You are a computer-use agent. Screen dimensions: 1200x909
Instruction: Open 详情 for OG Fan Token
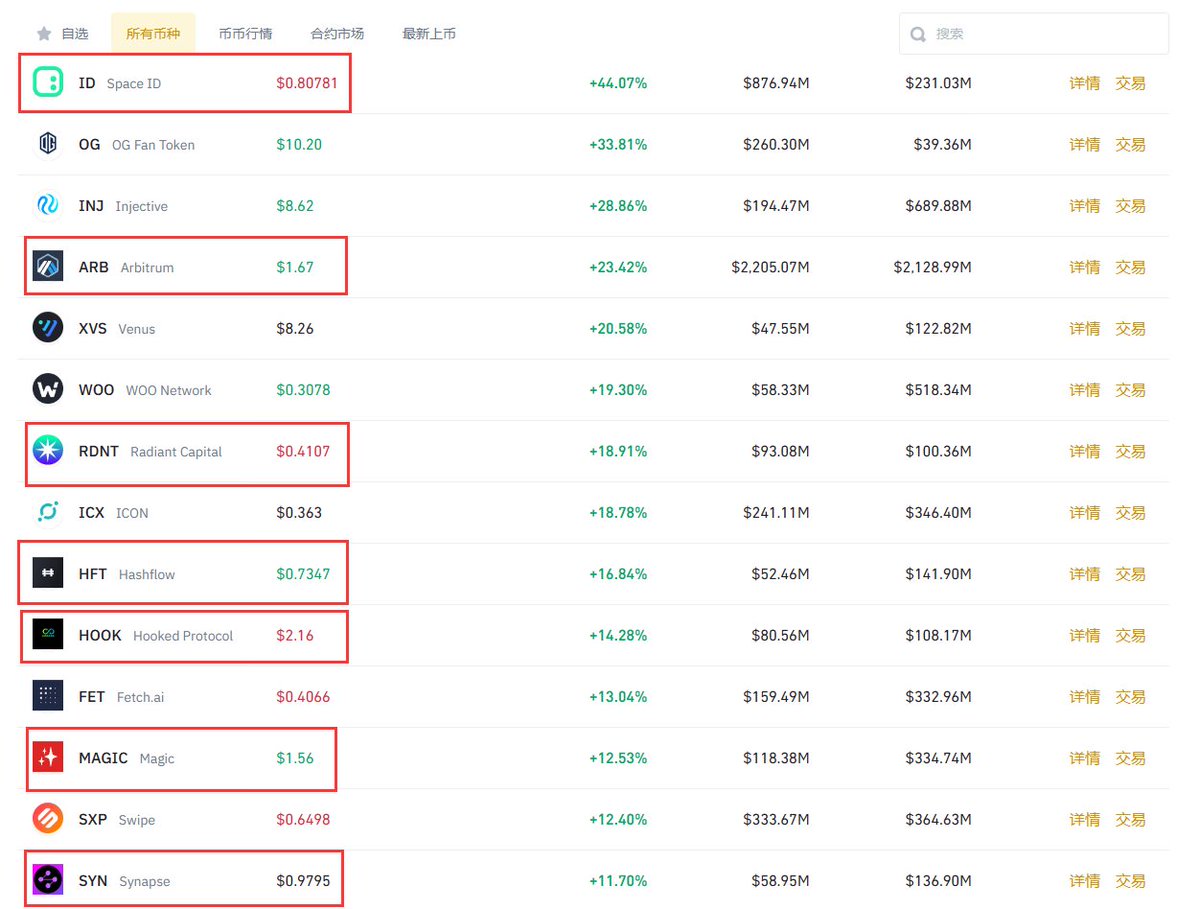[1085, 144]
